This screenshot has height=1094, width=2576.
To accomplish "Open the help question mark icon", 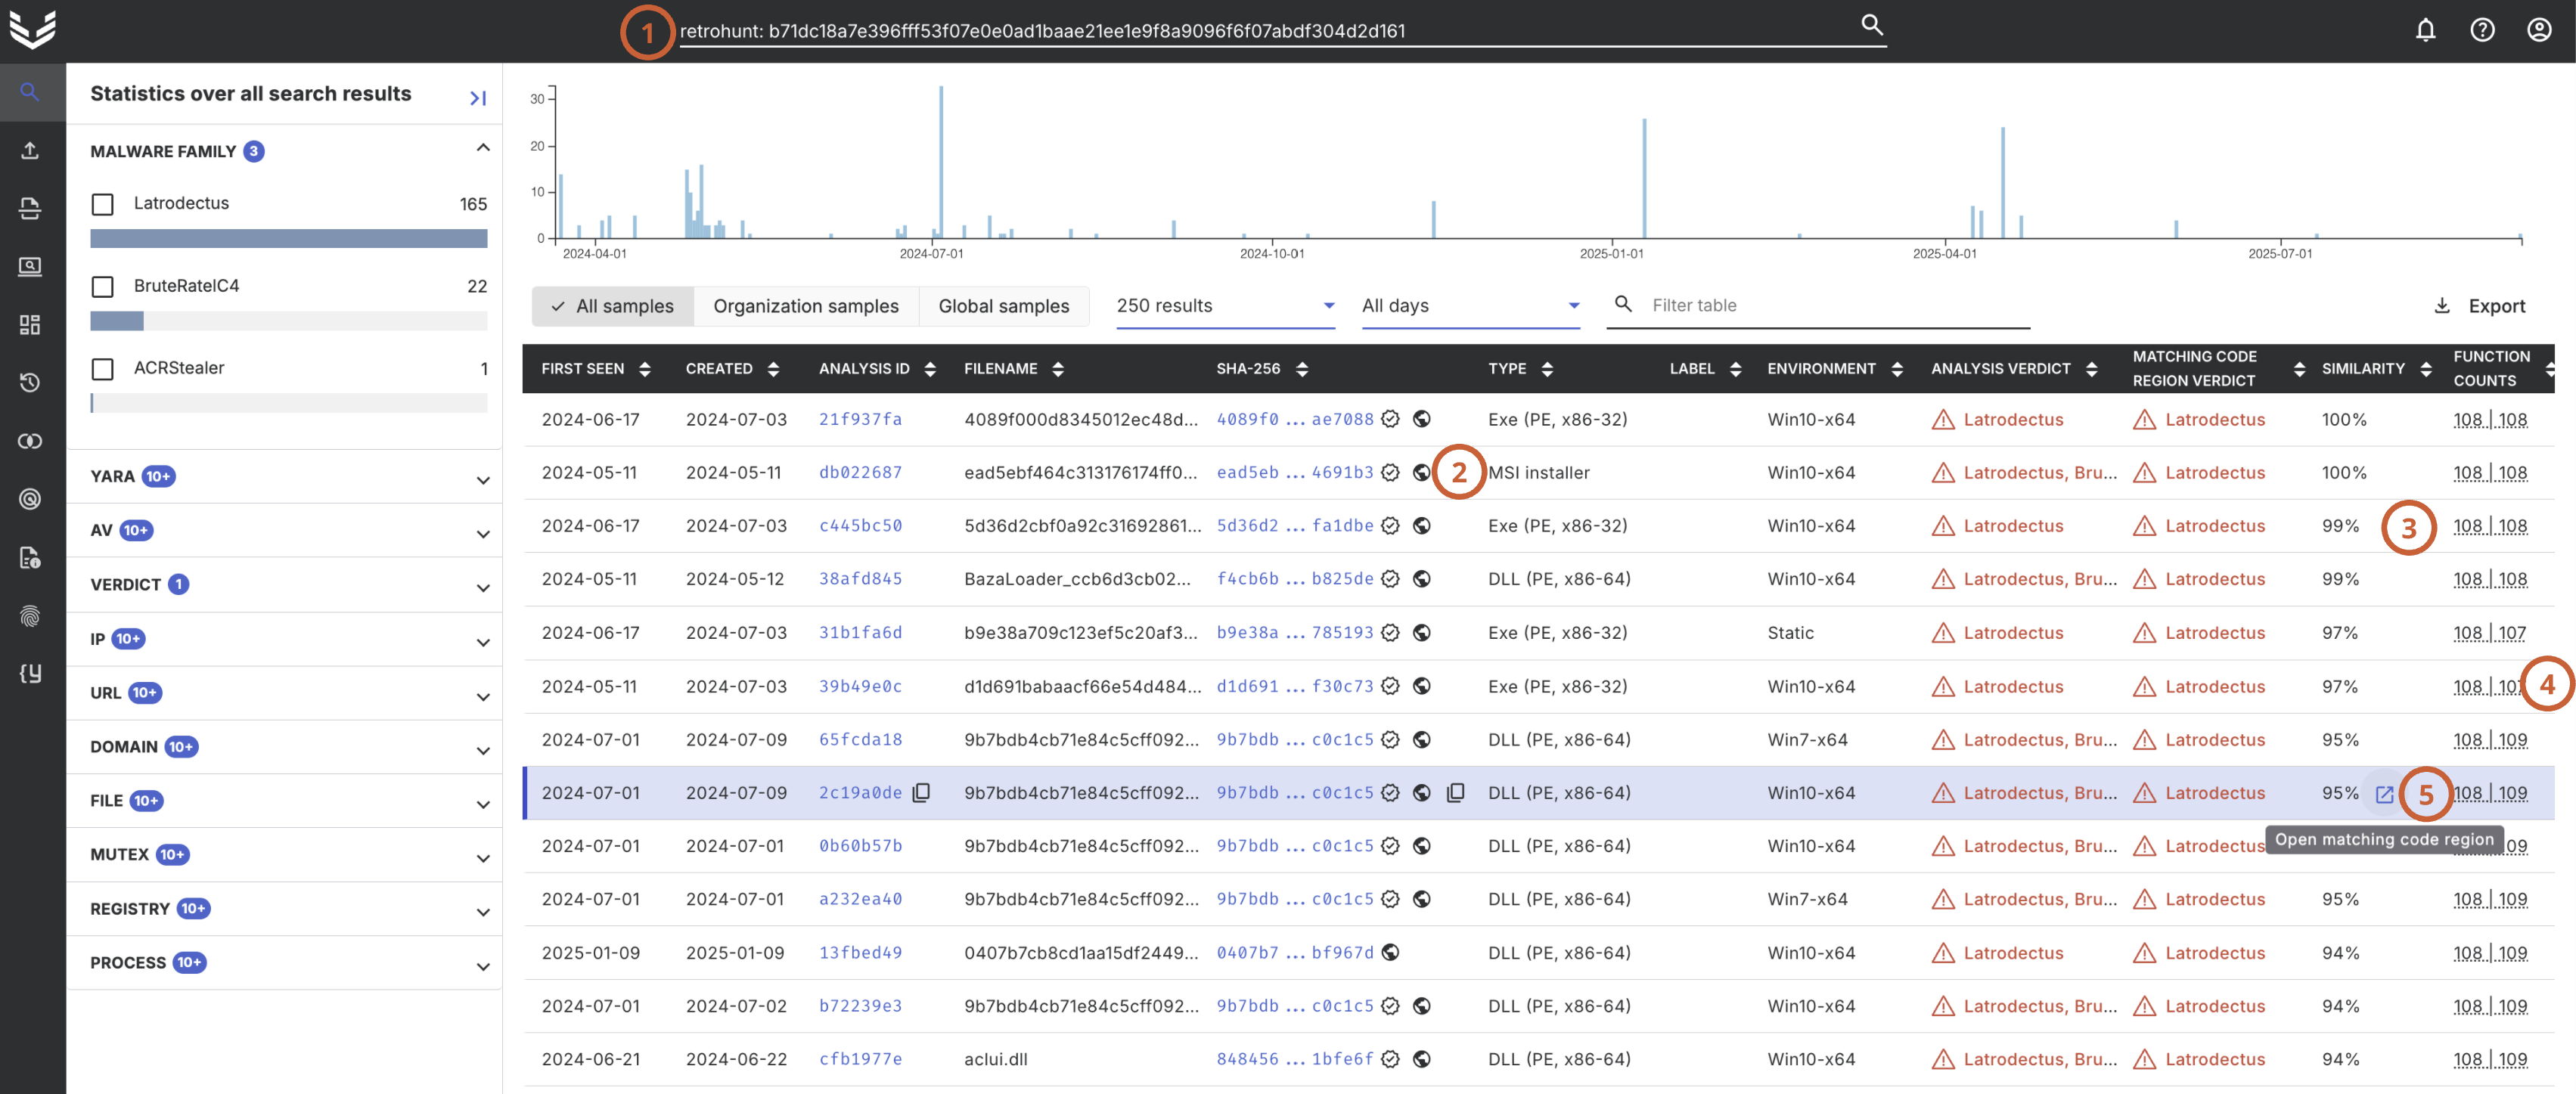I will (x=2482, y=30).
